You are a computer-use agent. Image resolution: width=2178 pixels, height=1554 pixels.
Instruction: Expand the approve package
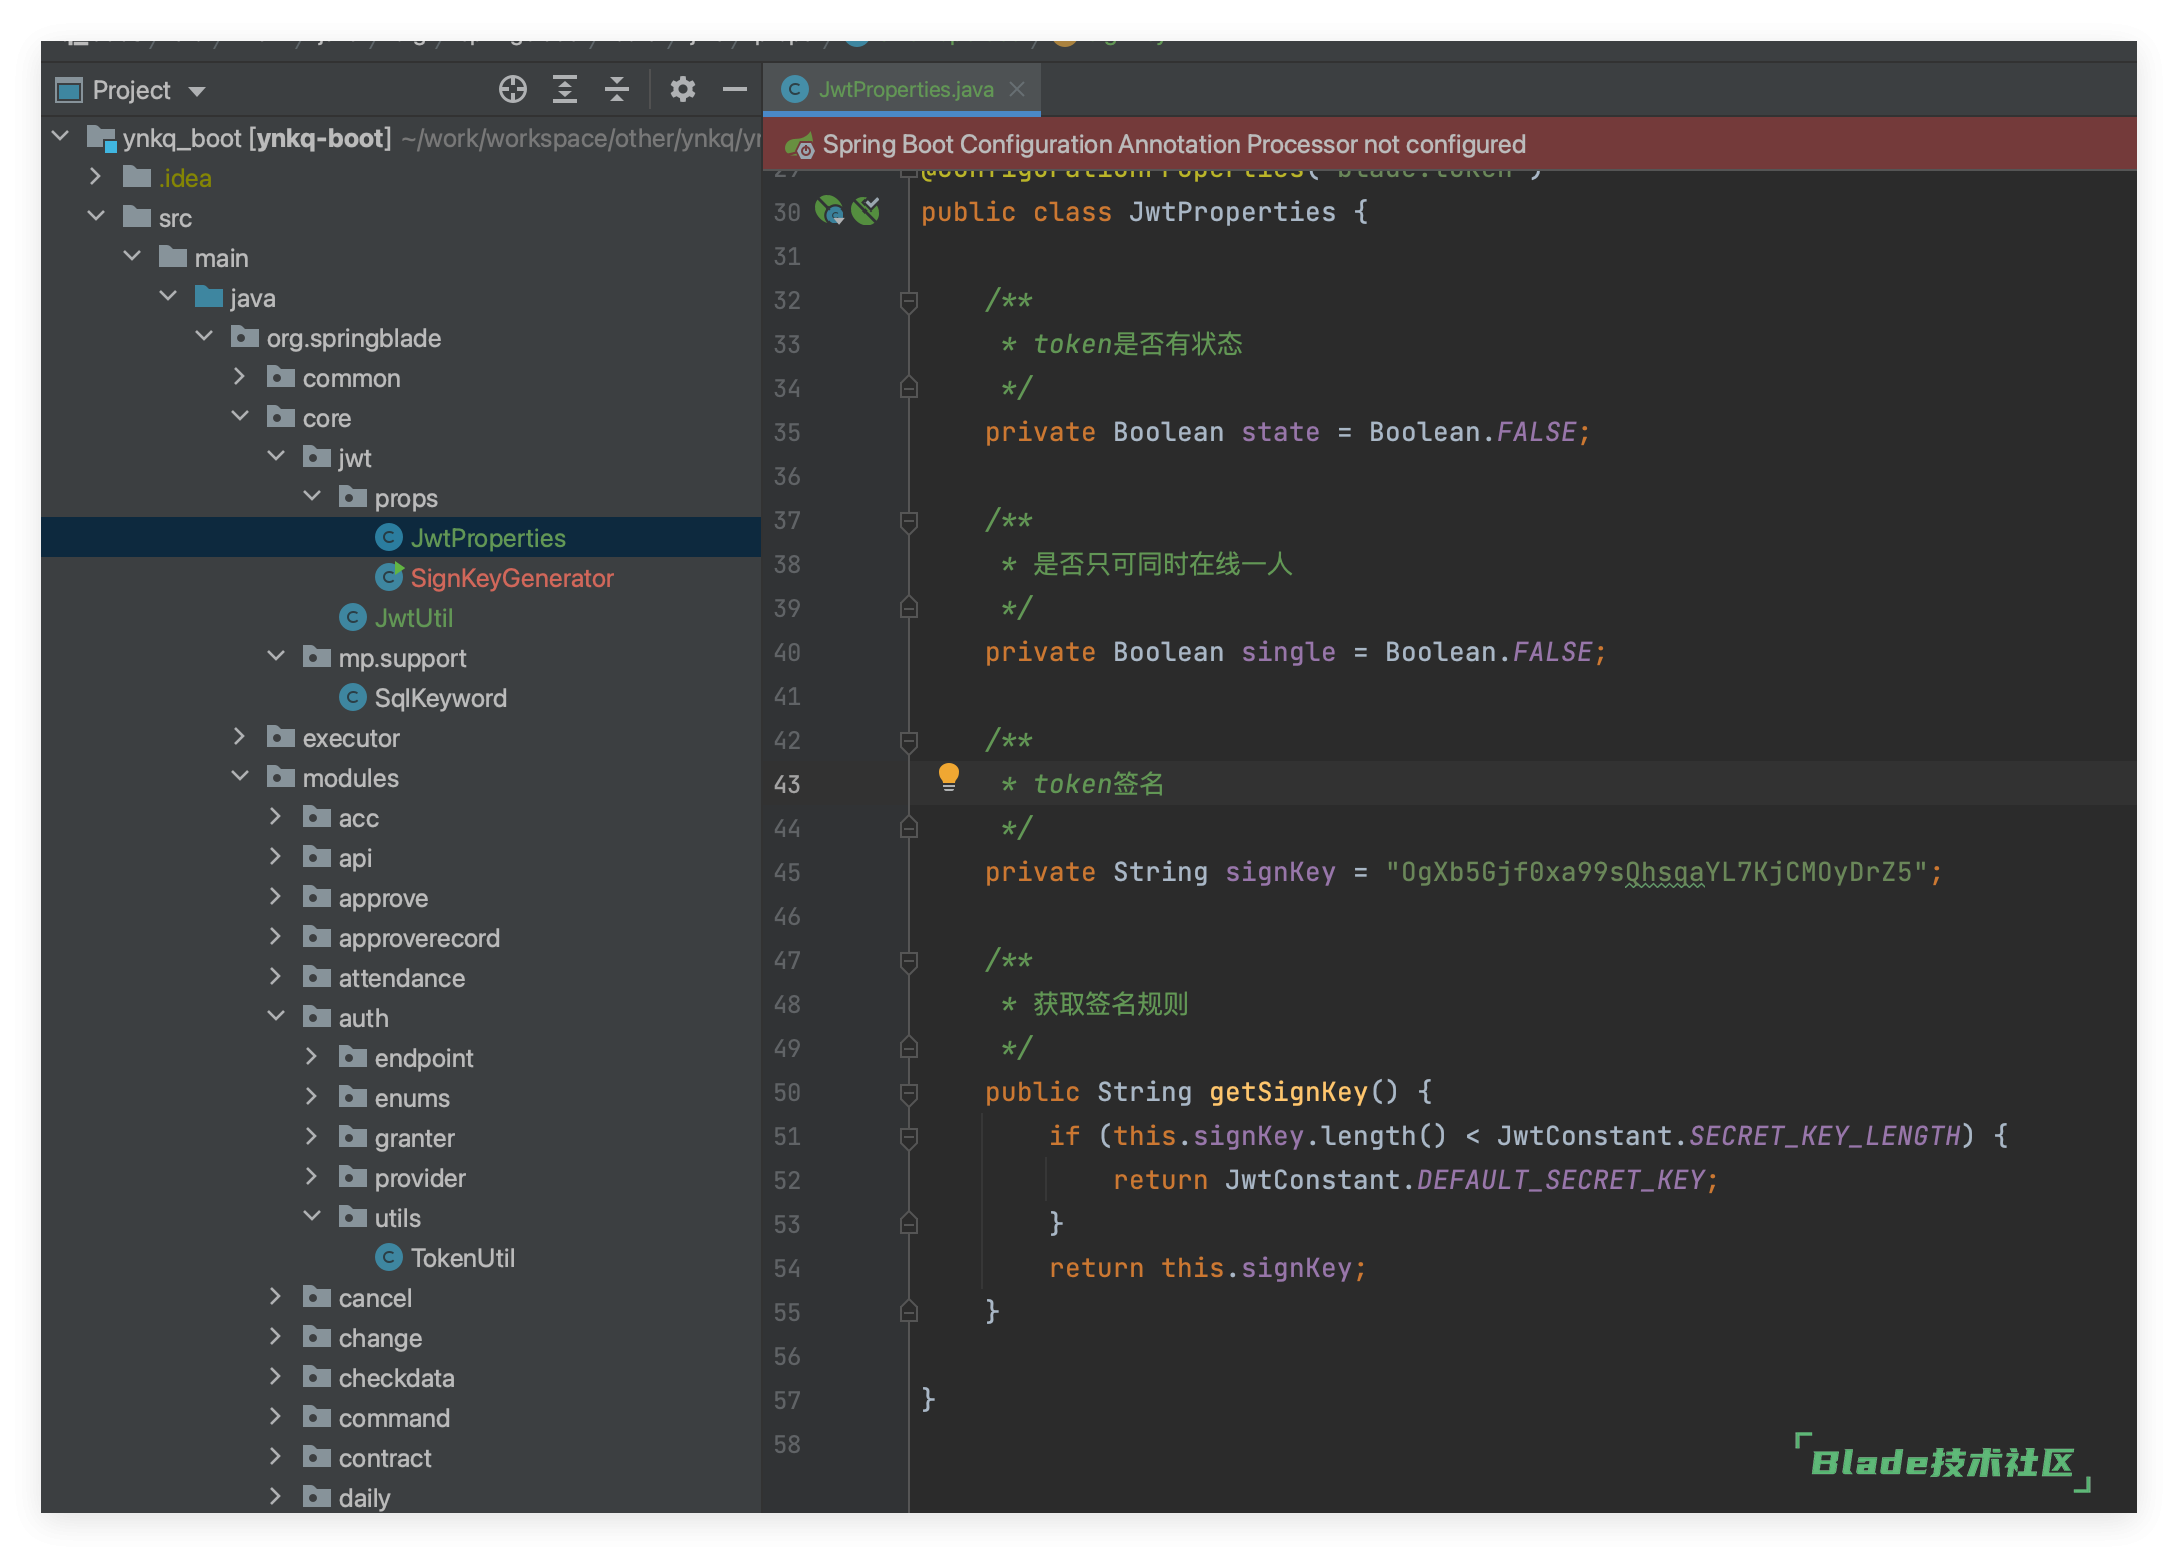(276, 897)
